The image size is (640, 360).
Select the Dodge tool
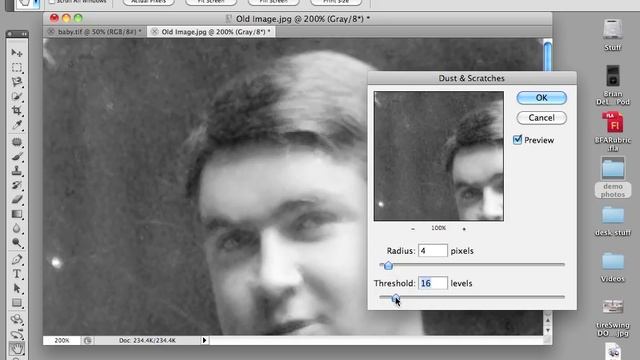coord(17,243)
